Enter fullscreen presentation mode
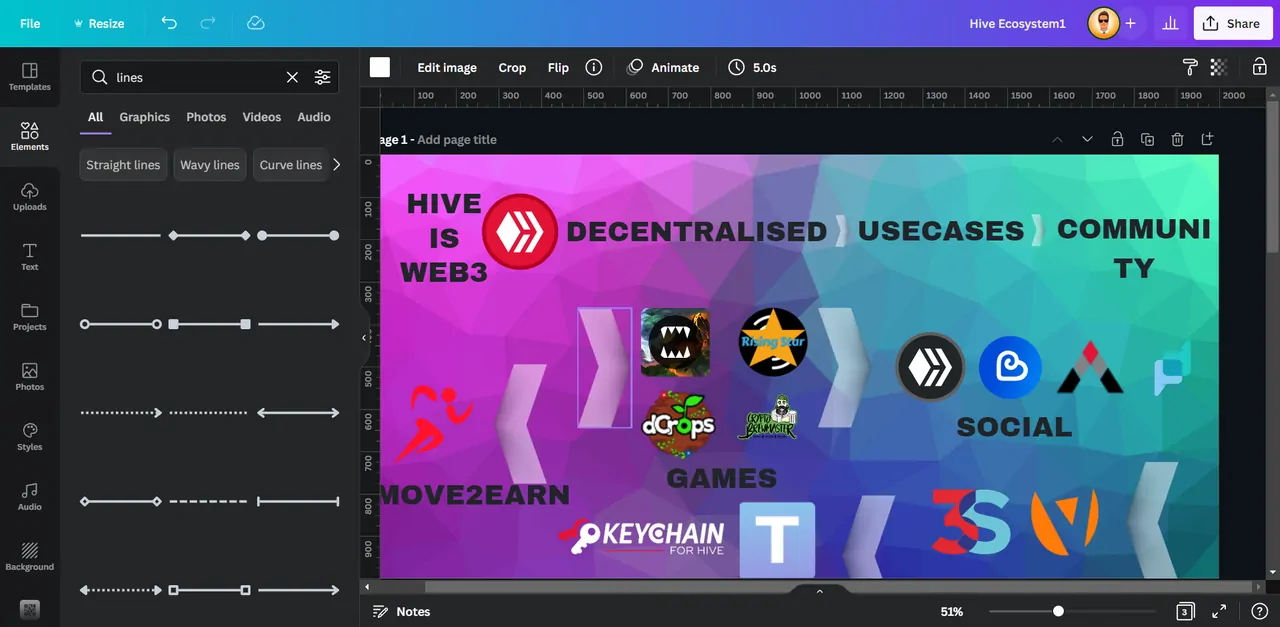The image size is (1280, 627). click(x=1219, y=611)
